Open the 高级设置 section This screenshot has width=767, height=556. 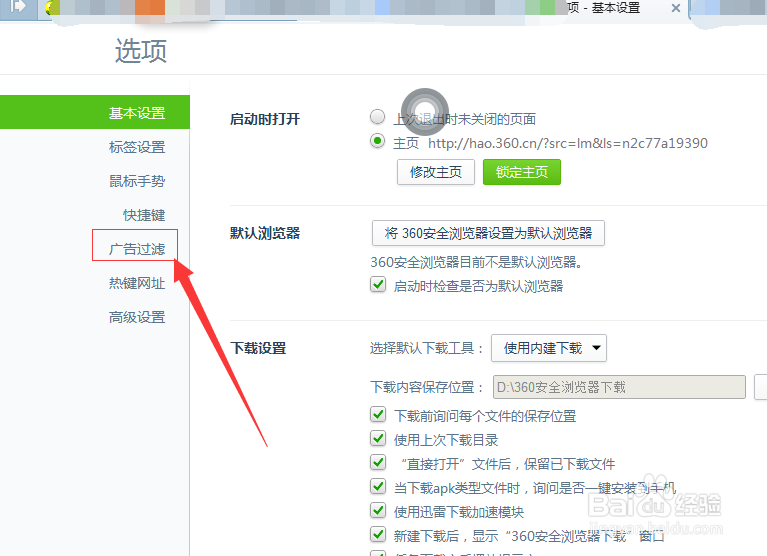(137, 317)
